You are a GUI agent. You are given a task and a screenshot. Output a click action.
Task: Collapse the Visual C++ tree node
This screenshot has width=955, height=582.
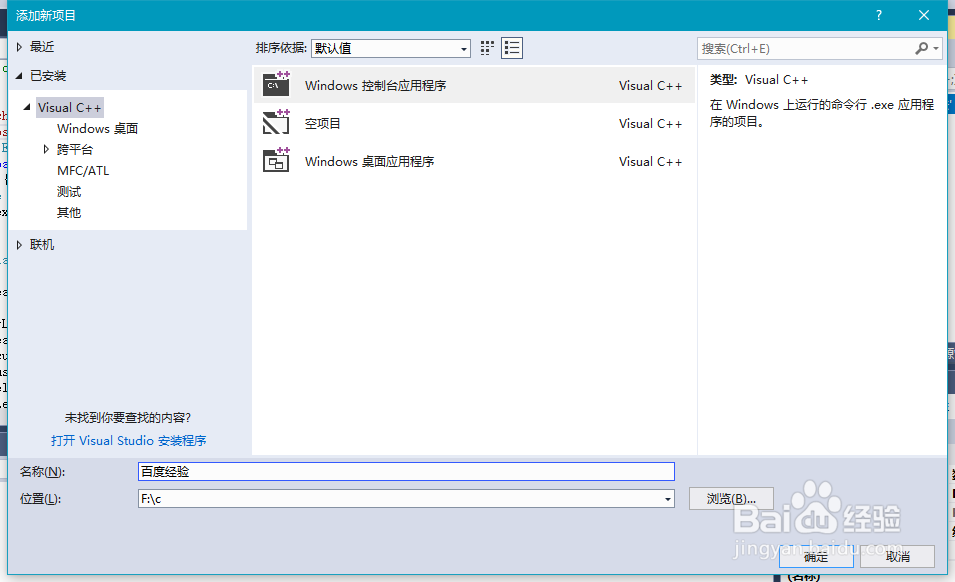27,107
